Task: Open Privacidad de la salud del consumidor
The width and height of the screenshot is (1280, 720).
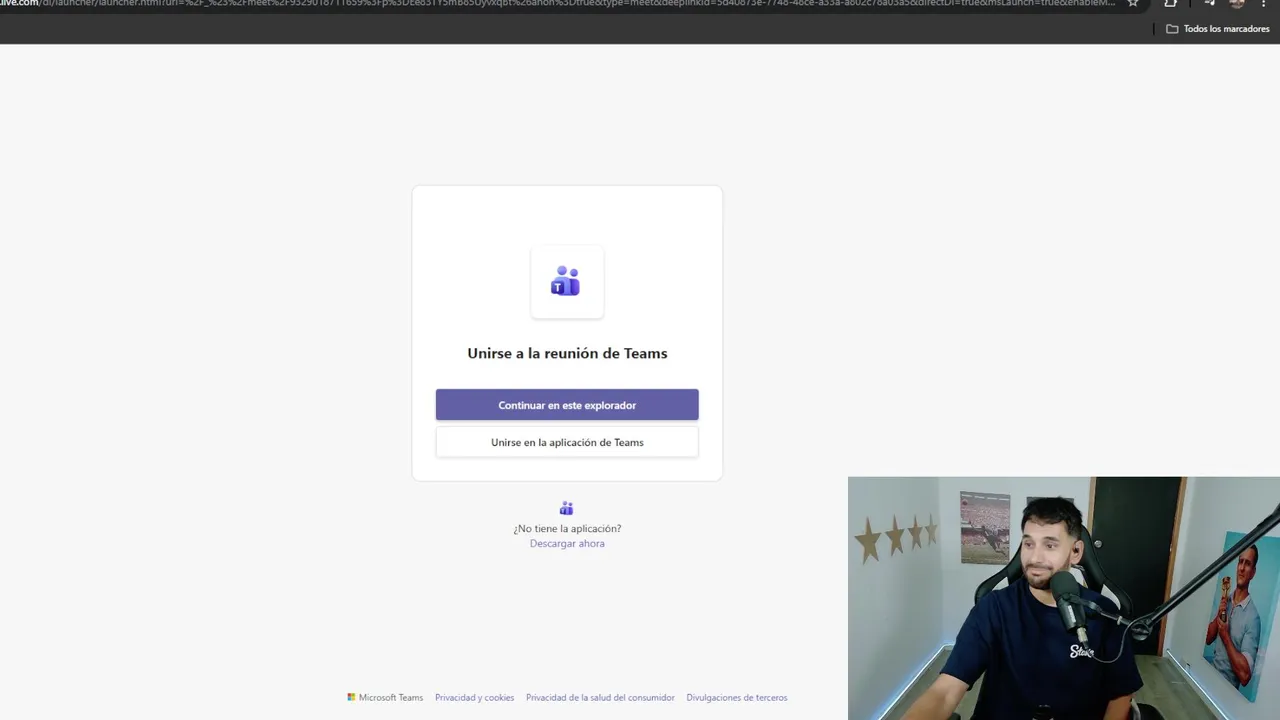Action: click(600, 698)
